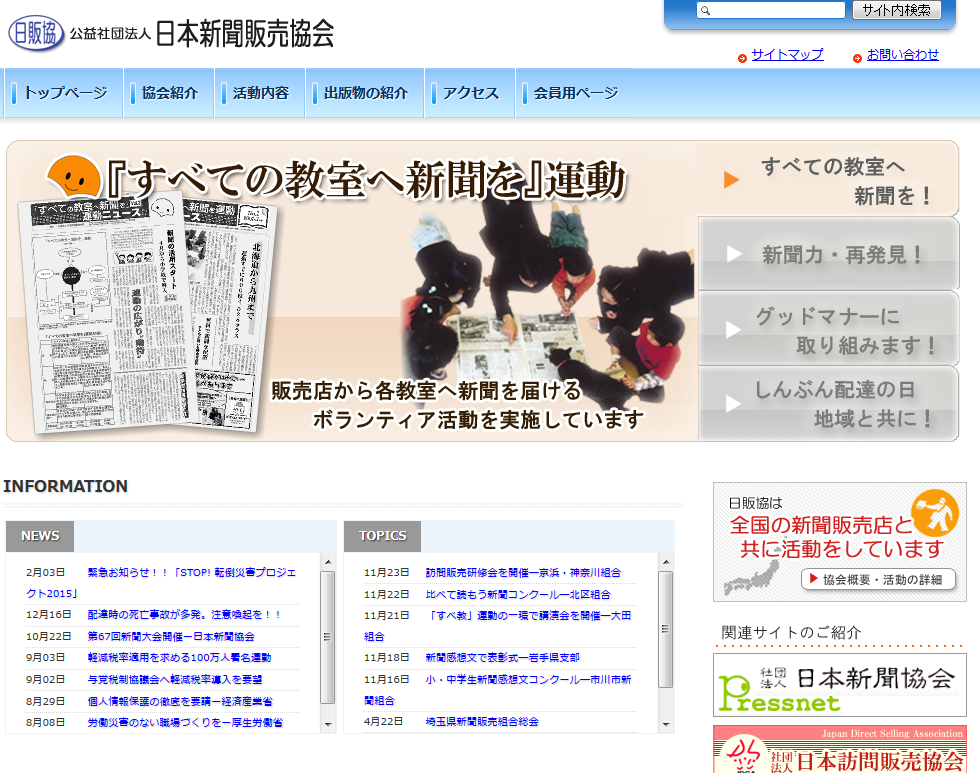980x773 pixels.
Task: Open the 軽減税率適用を求める100万人署名運動 link
Action: pos(179,657)
